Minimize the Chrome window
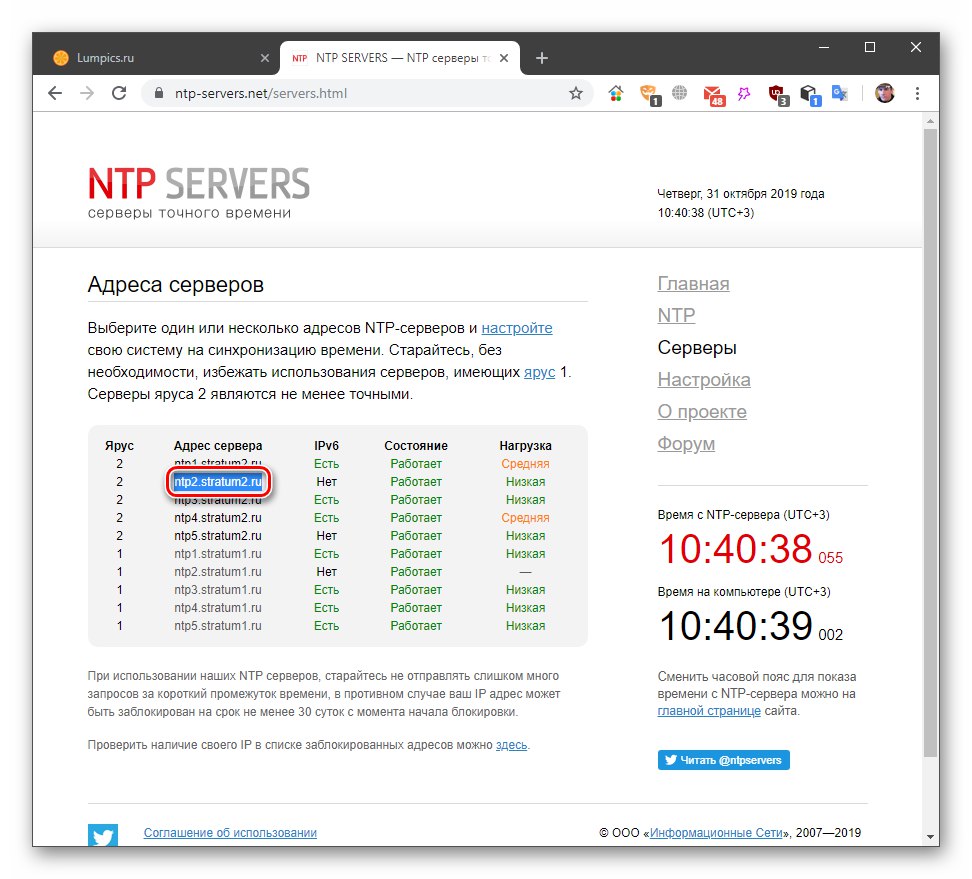The height and width of the screenshot is (879, 972). [824, 47]
